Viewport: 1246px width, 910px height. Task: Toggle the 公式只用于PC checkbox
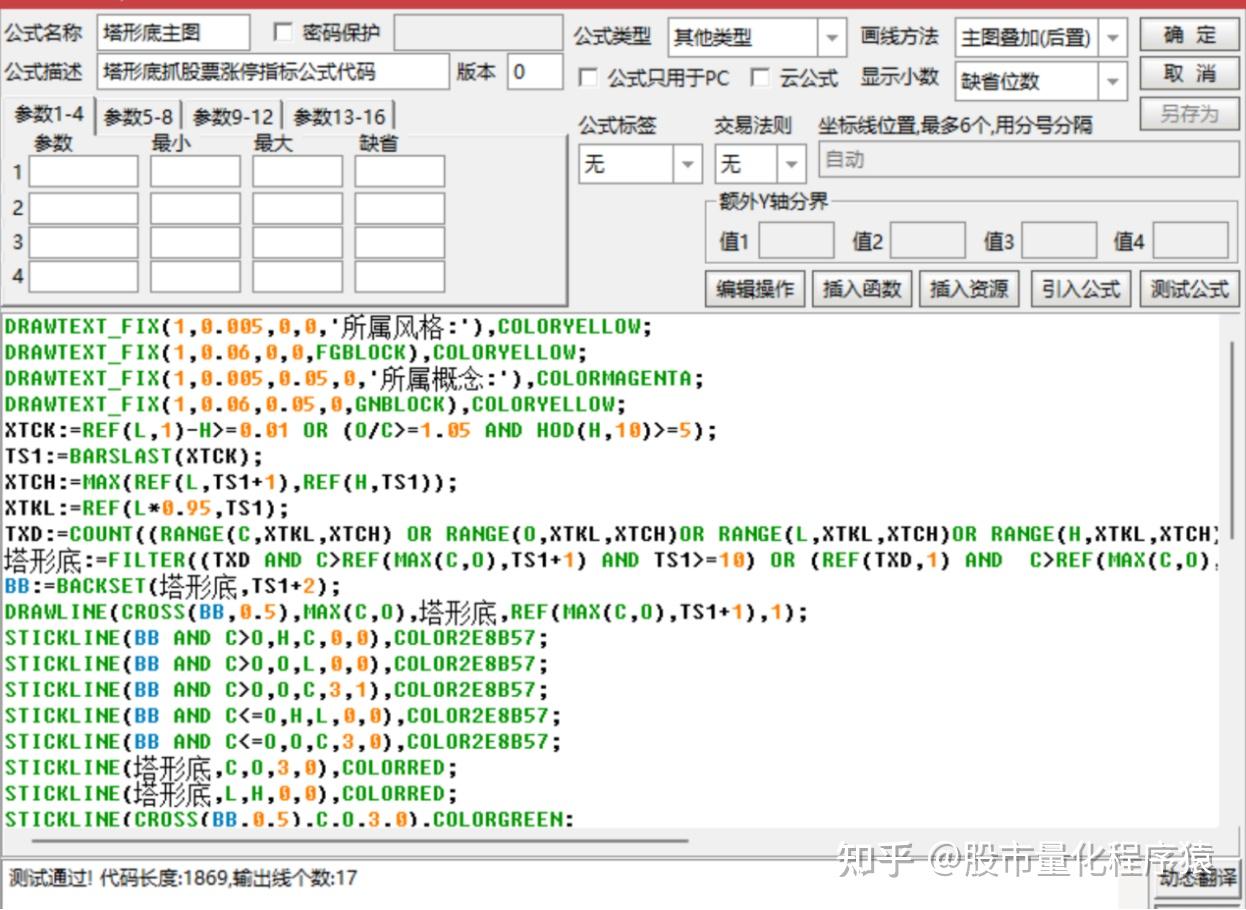click(588, 78)
